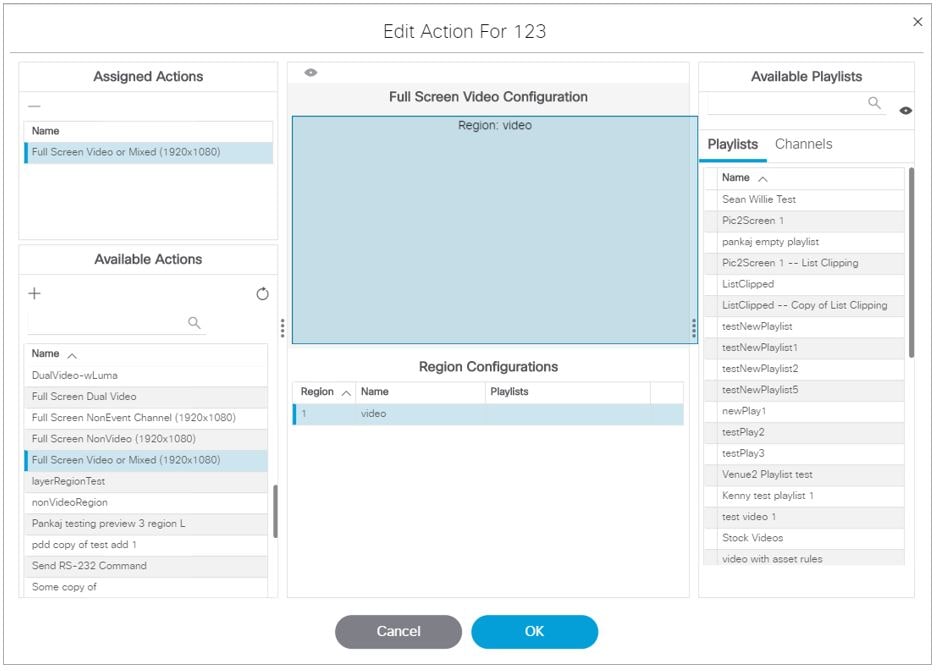
Task: Switch to the Playlists tab
Action: (734, 143)
